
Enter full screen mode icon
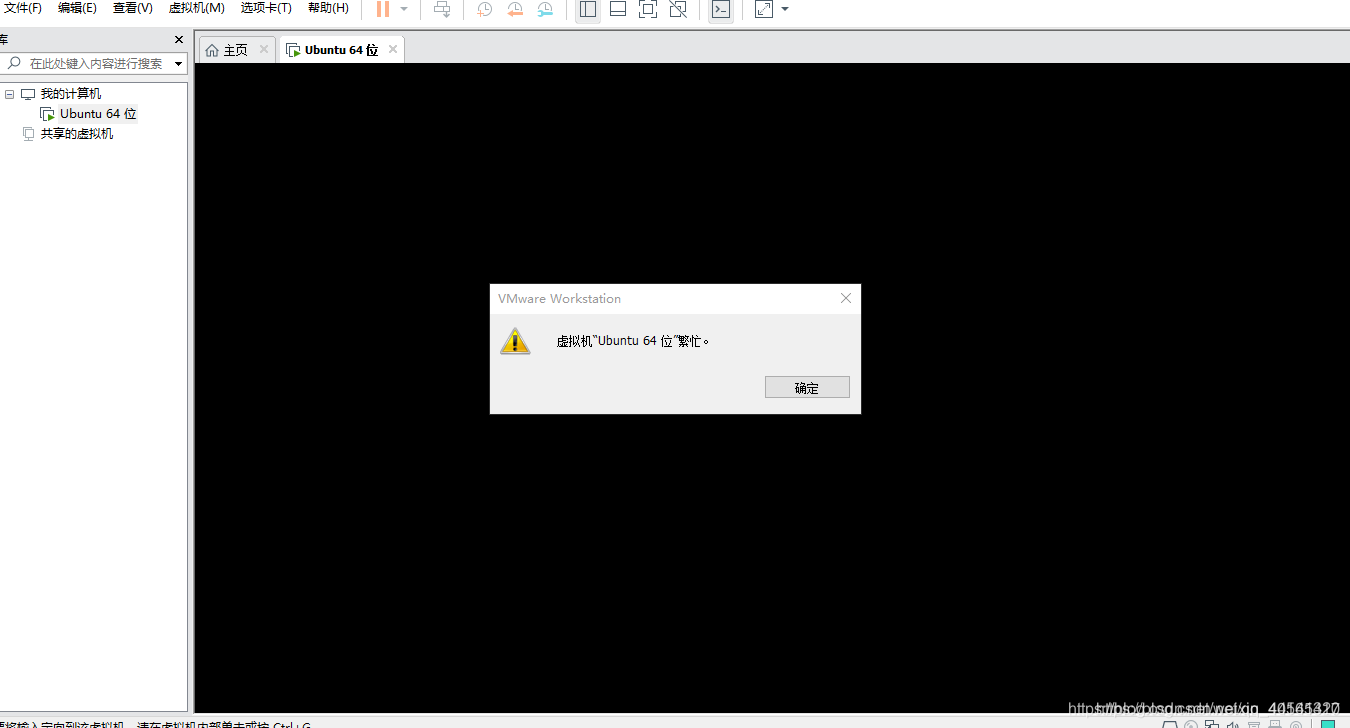[648, 9]
